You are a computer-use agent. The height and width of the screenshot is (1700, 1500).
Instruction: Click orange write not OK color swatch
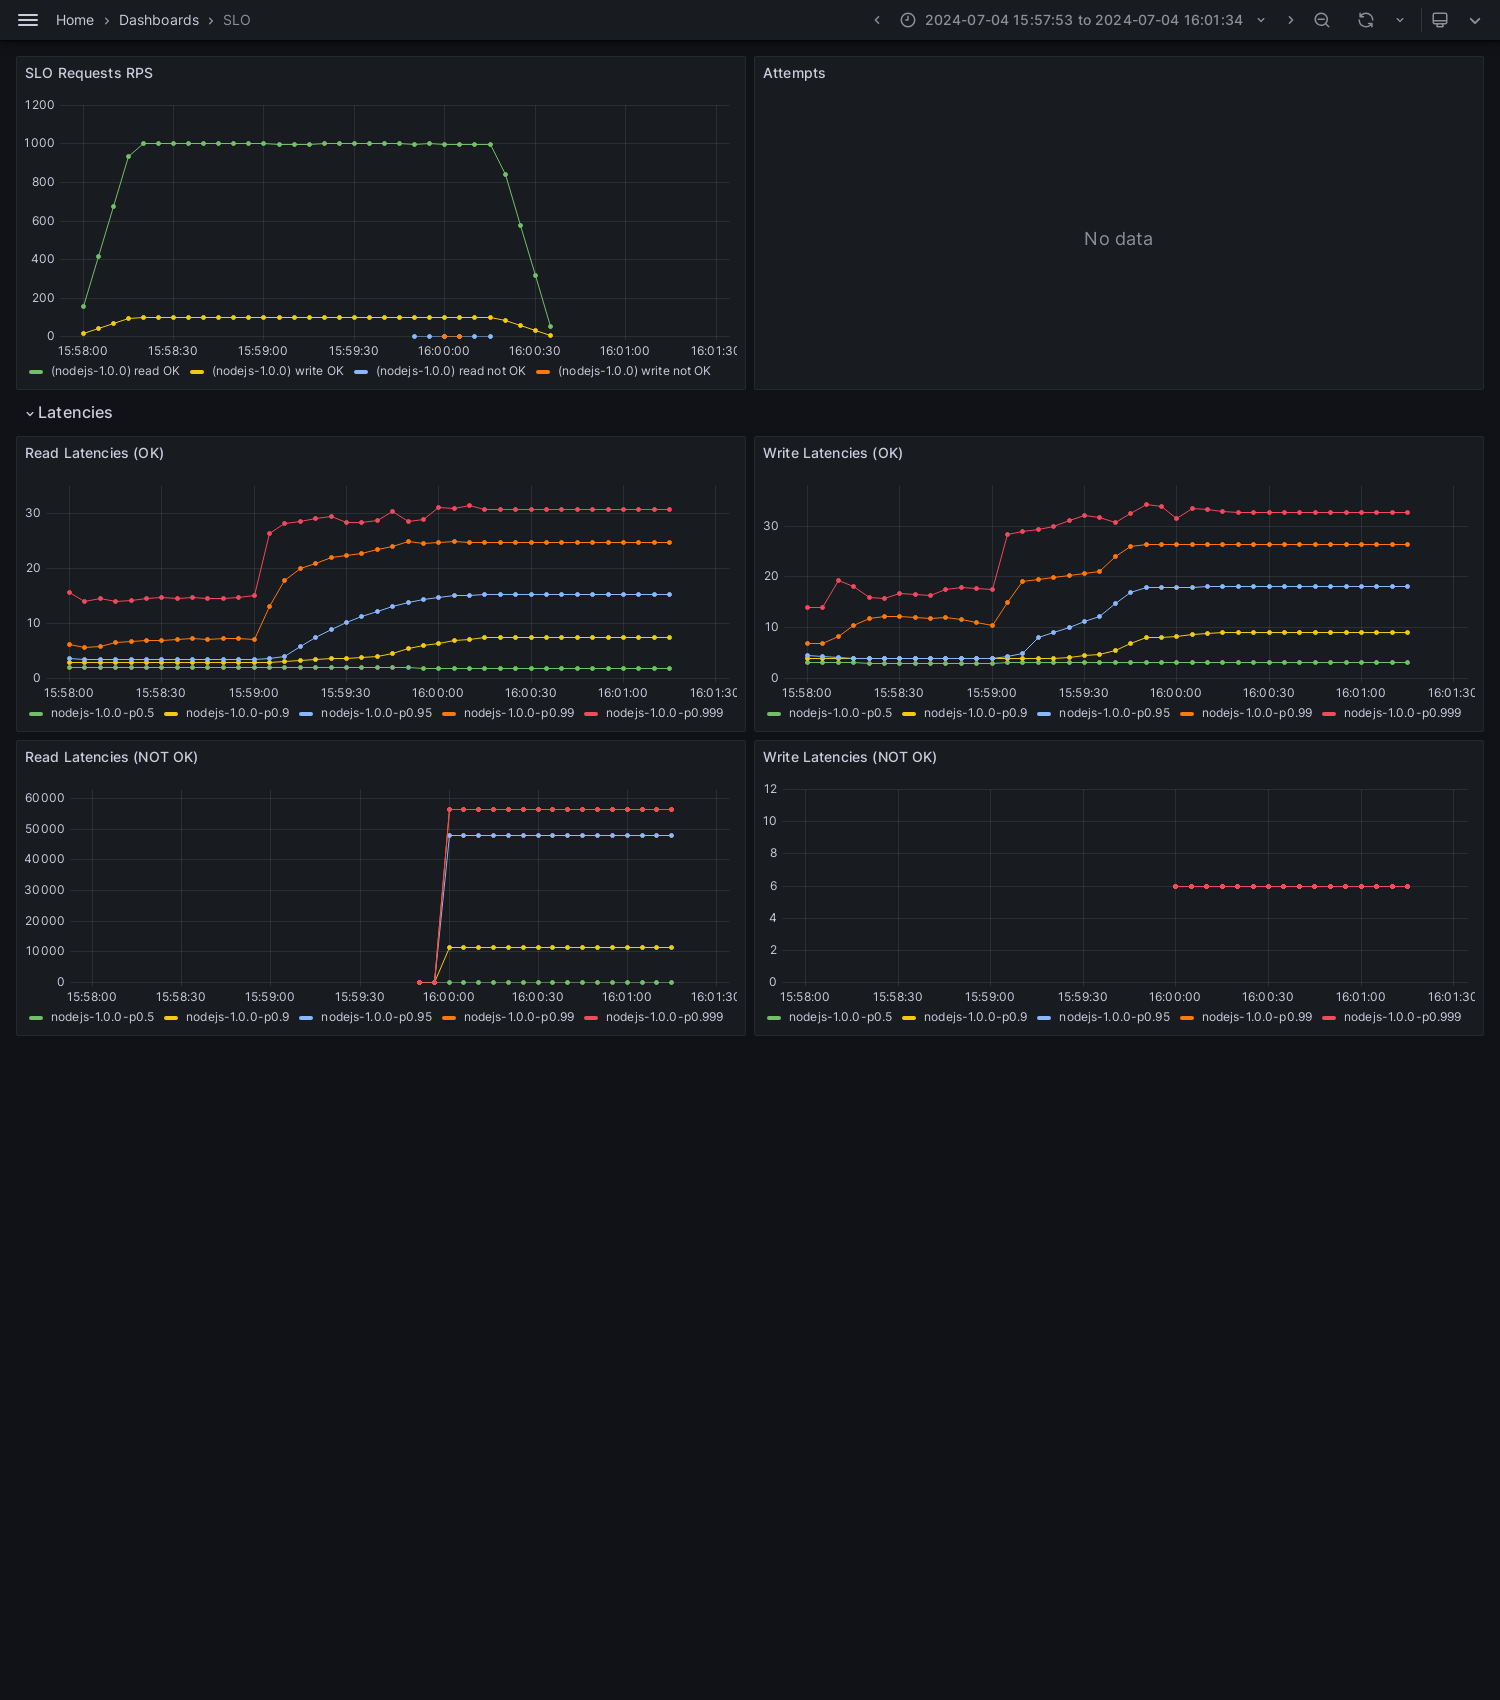(x=543, y=372)
